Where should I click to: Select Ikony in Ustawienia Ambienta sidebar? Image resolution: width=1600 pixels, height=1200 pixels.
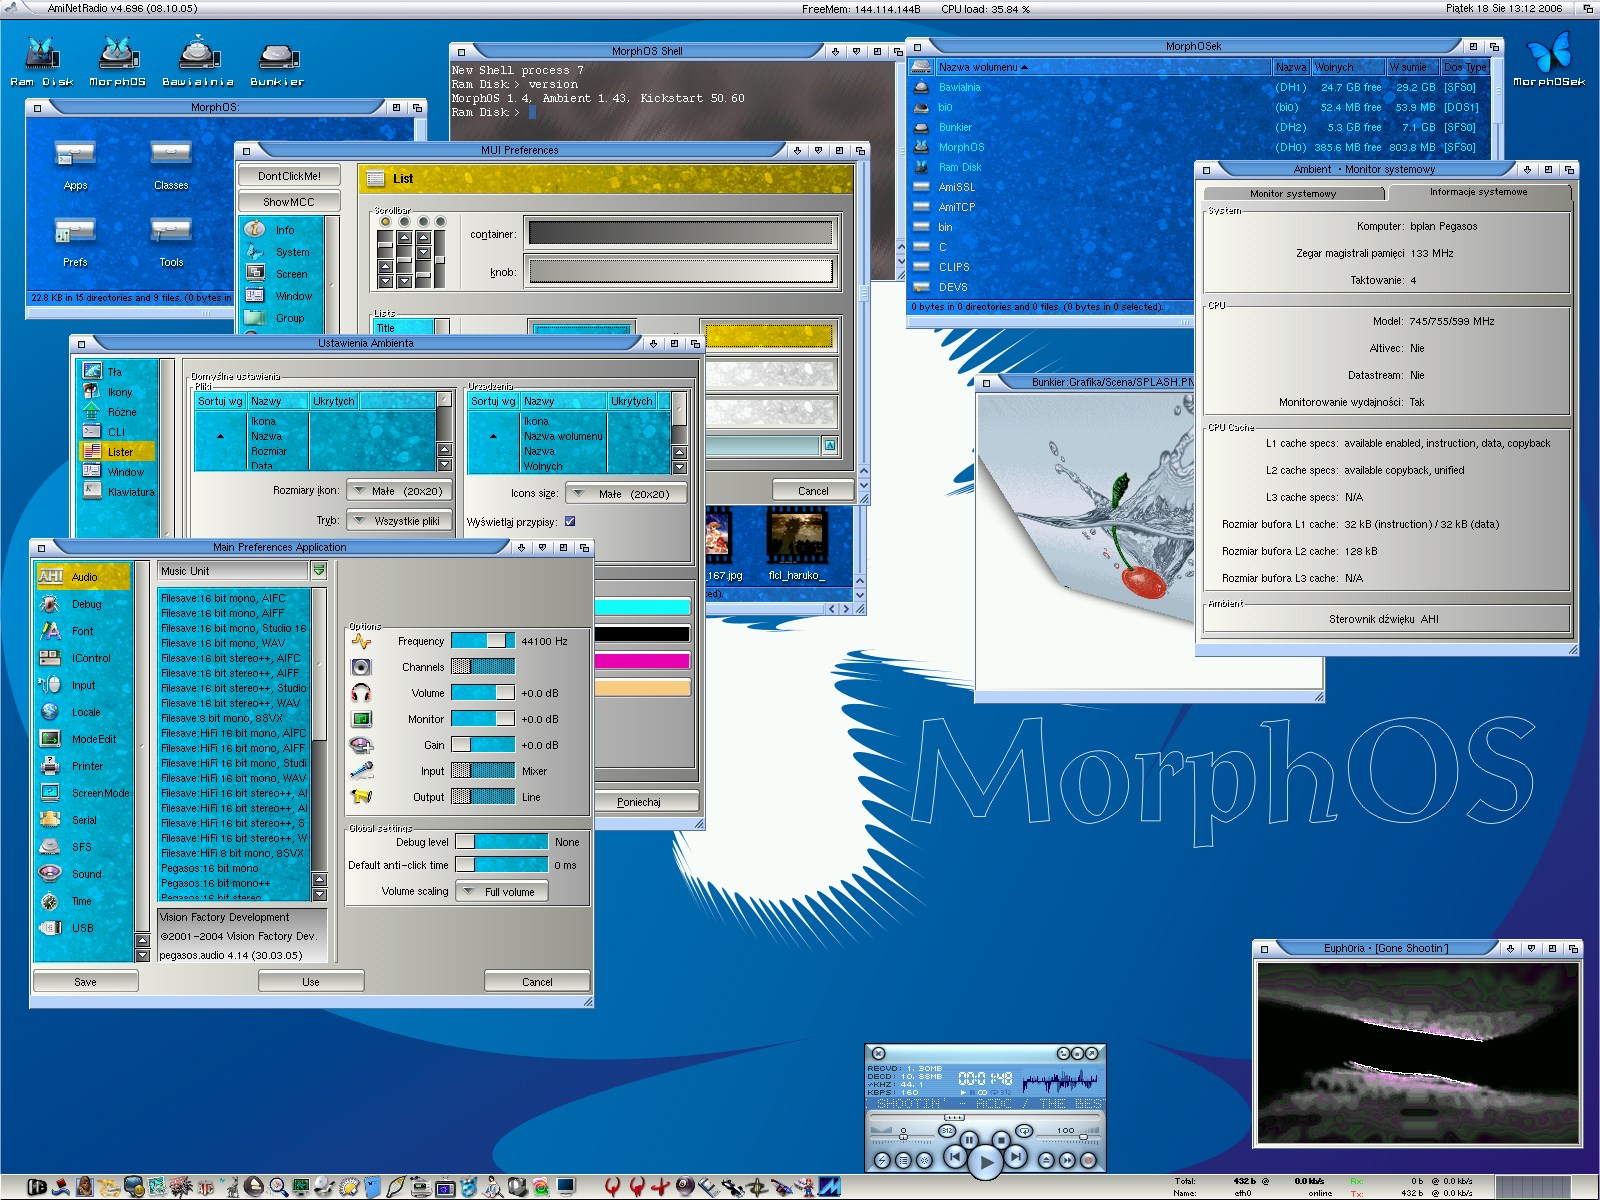tap(118, 392)
